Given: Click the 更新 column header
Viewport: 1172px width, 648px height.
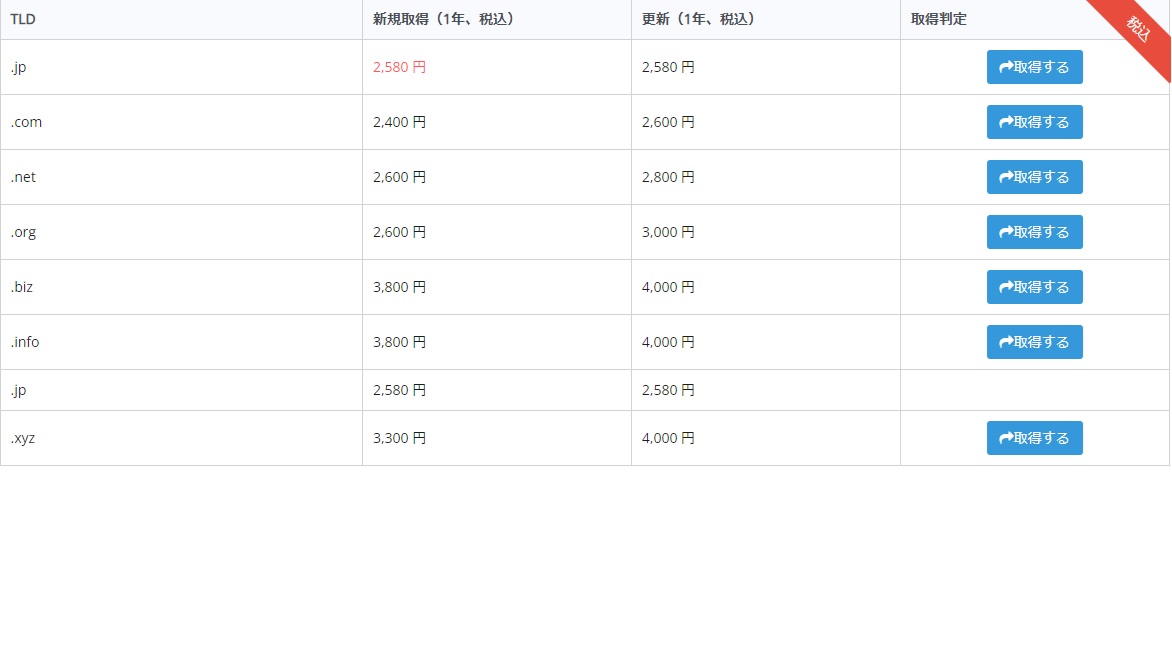Looking at the screenshot, I should tap(698, 19).
